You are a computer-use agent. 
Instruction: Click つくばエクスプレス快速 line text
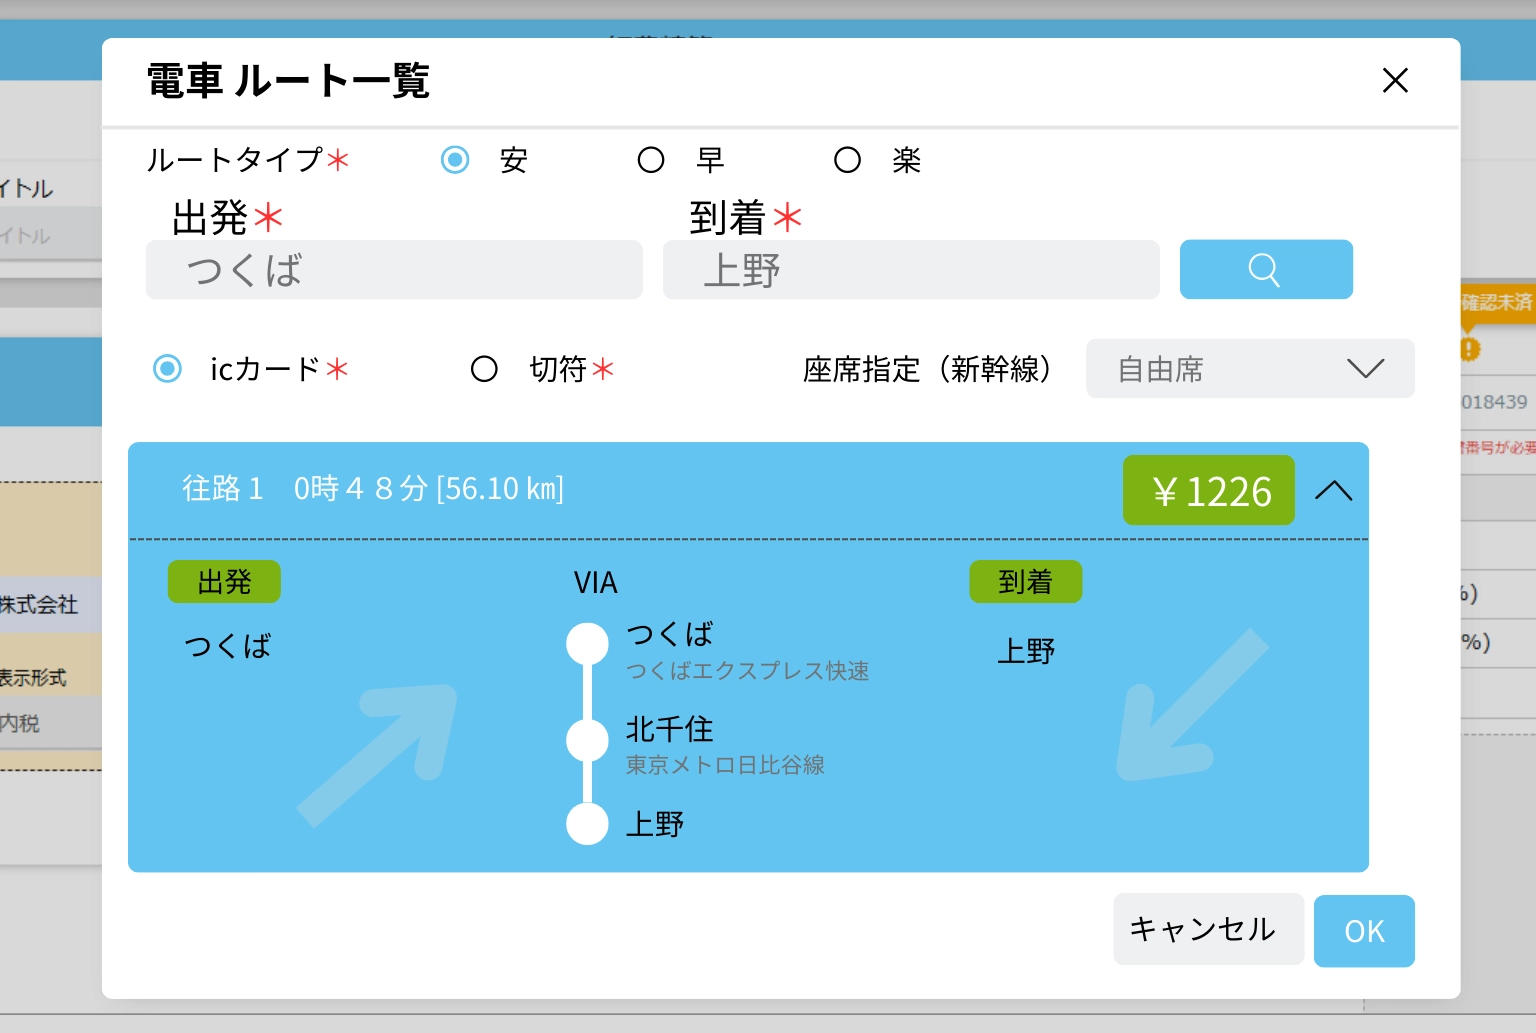click(x=748, y=671)
